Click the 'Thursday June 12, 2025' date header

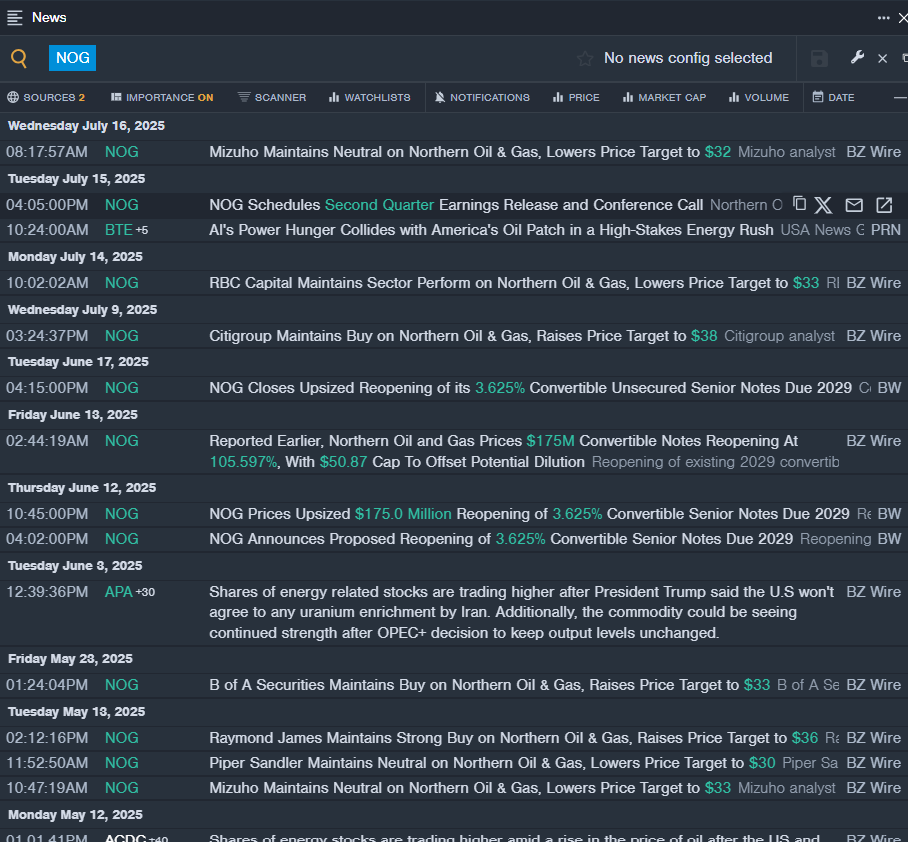(x=82, y=488)
